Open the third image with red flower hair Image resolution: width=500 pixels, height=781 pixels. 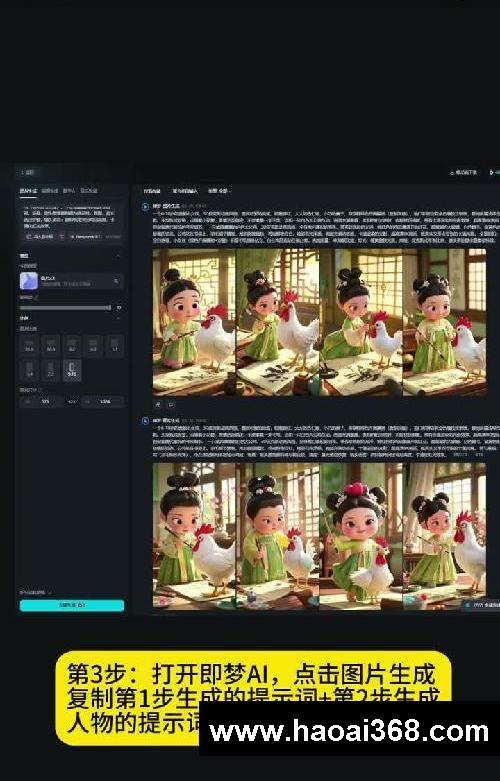click(361, 536)
